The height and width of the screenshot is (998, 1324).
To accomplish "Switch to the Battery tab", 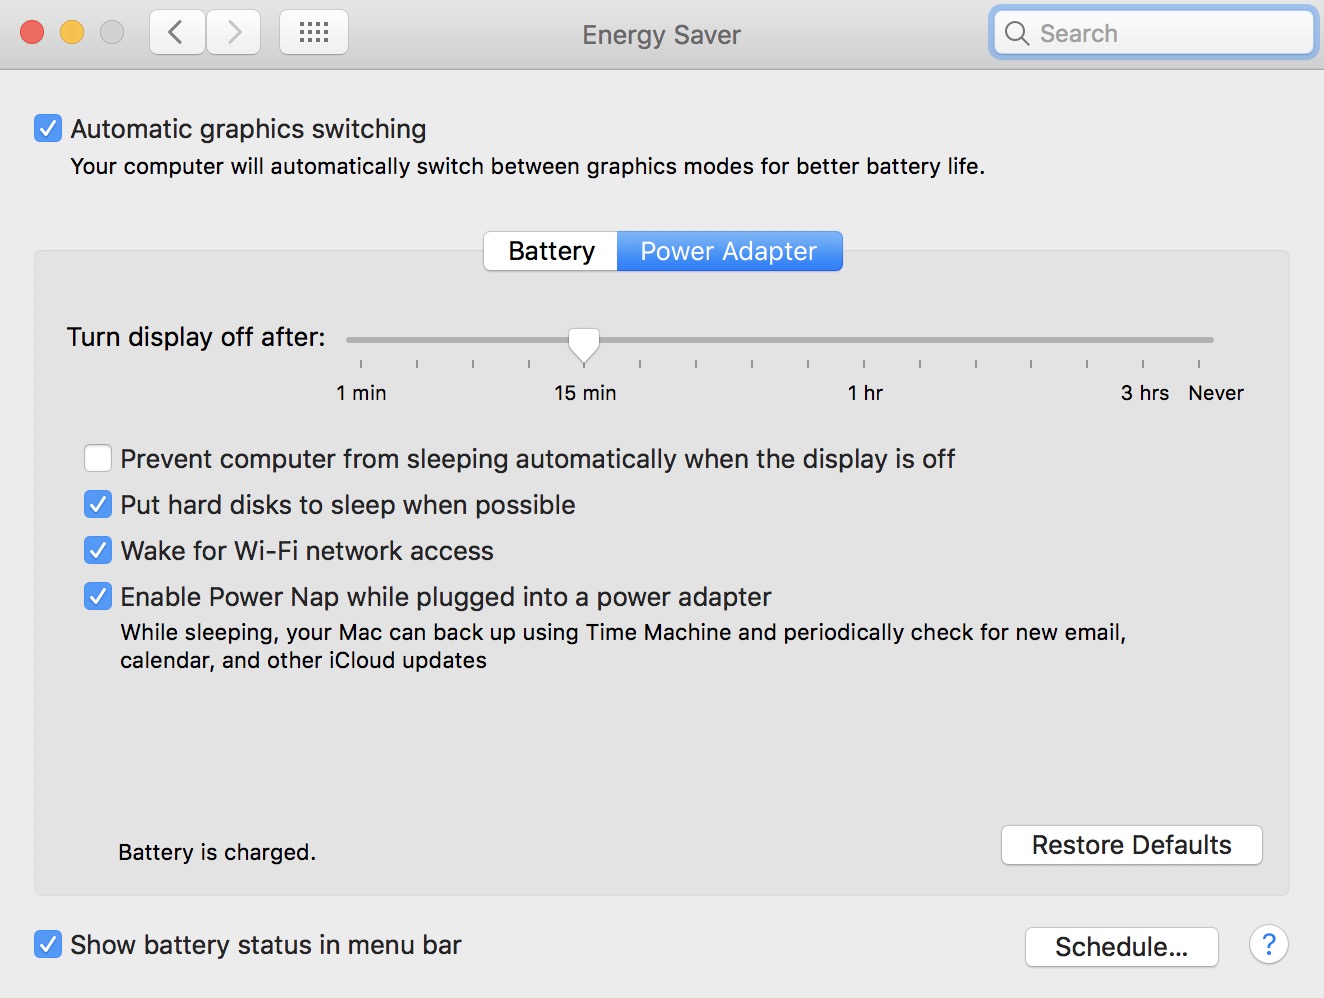I will [x=551, y=251].
